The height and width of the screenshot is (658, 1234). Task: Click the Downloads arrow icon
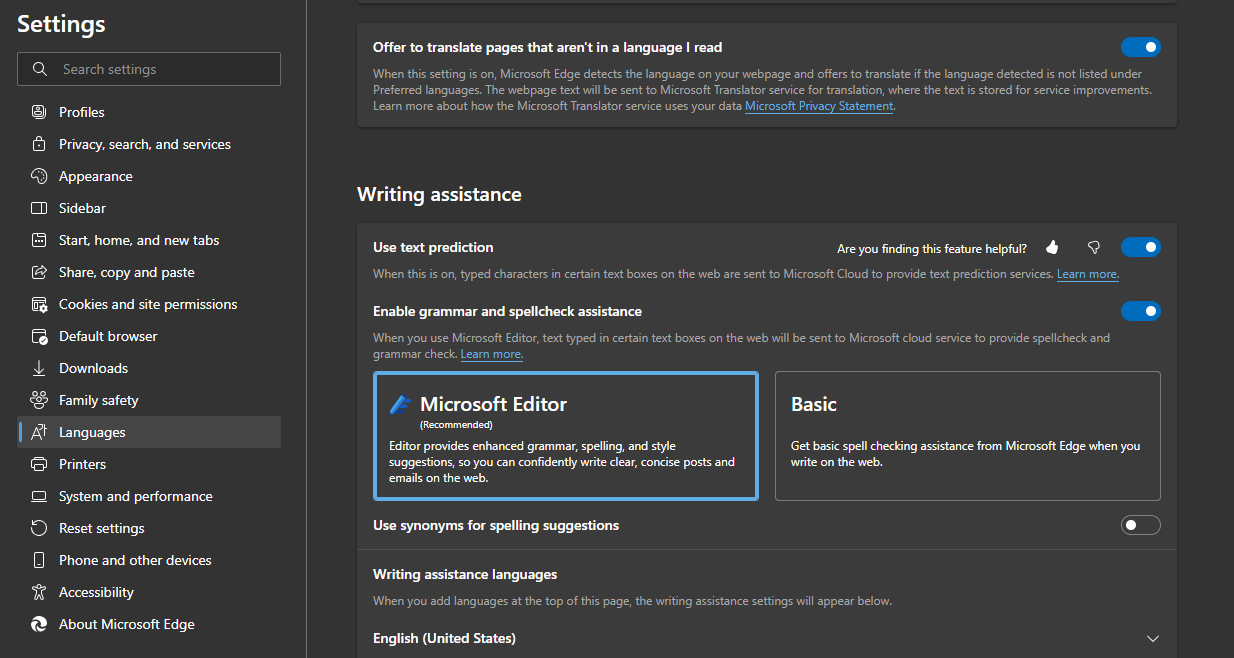click(x=39, y=368)
